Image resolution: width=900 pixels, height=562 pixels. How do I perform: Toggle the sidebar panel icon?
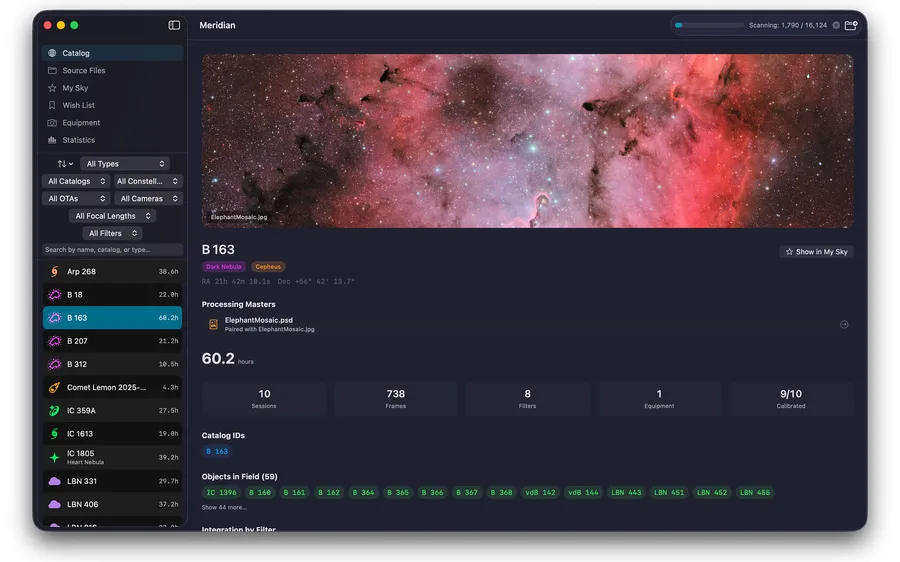174,25
